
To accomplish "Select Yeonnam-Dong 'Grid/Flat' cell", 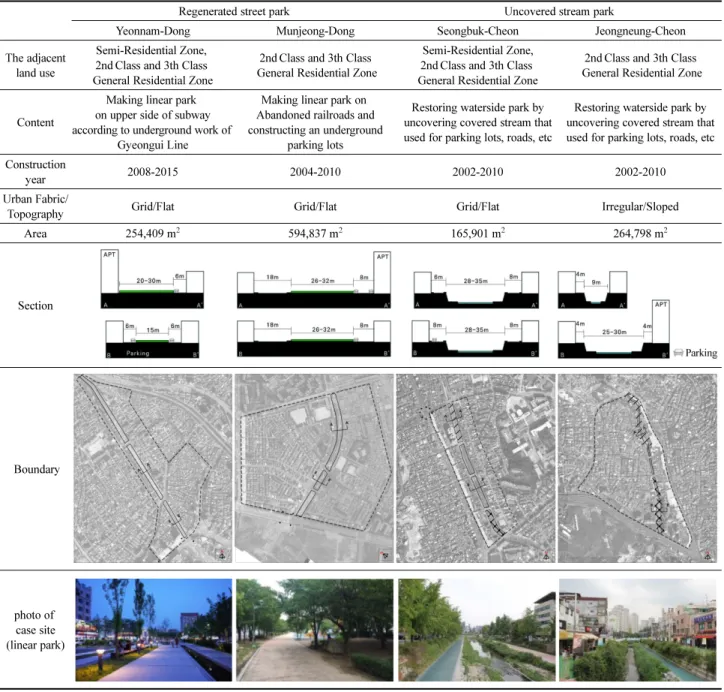I will coord(153,206).
